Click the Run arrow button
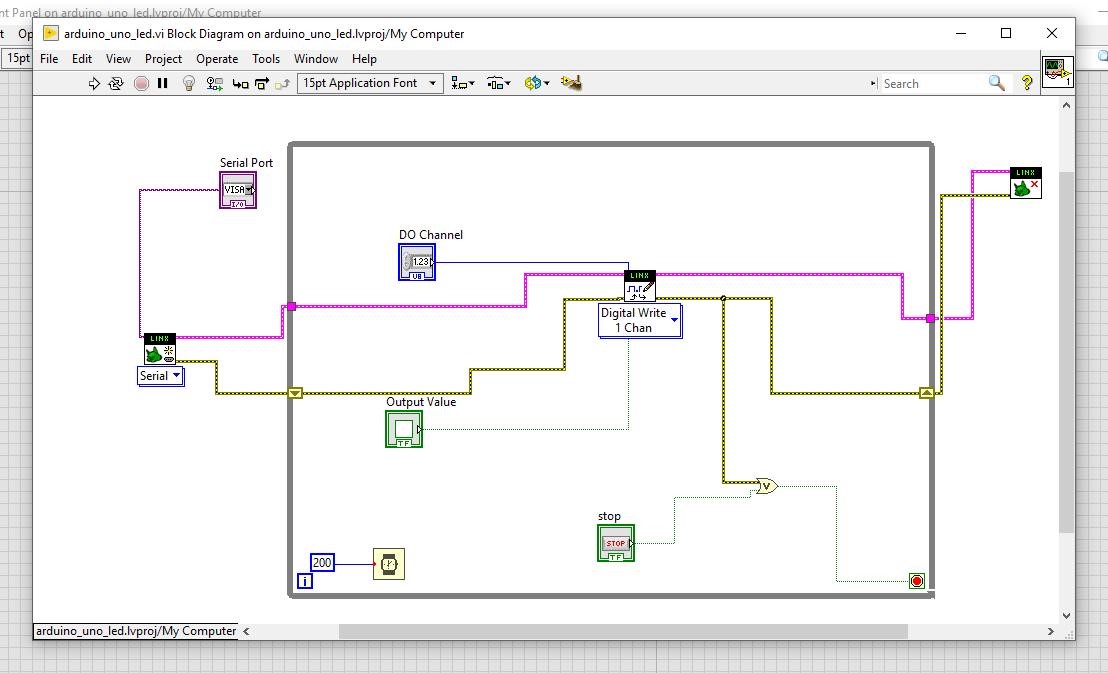 pyautogui.click(x=94, y=84)
